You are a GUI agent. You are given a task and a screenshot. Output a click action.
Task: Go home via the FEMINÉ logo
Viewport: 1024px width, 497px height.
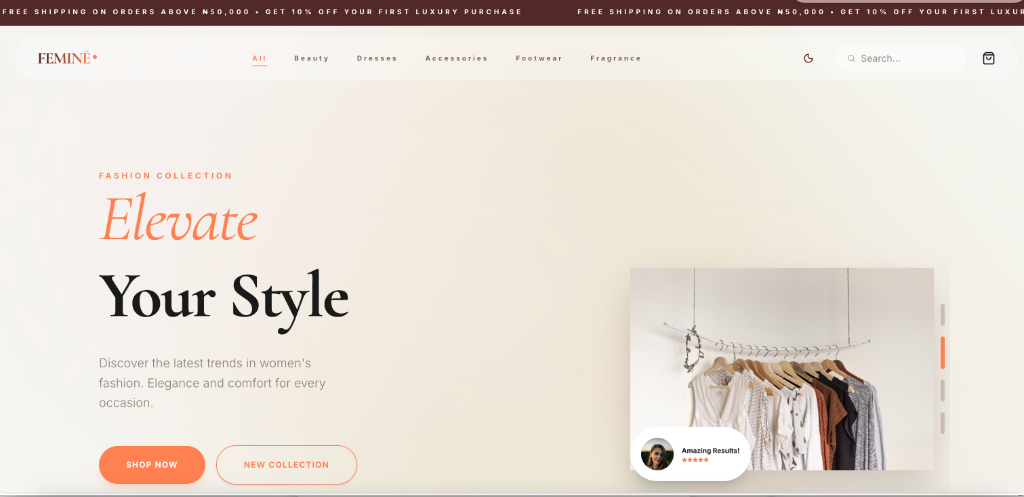click(67, 58)
